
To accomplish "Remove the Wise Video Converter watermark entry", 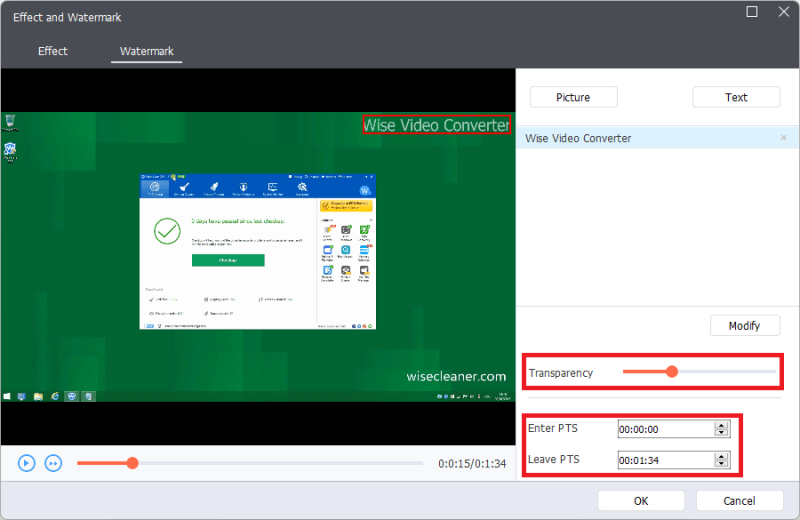I will (x=784, y=138).
